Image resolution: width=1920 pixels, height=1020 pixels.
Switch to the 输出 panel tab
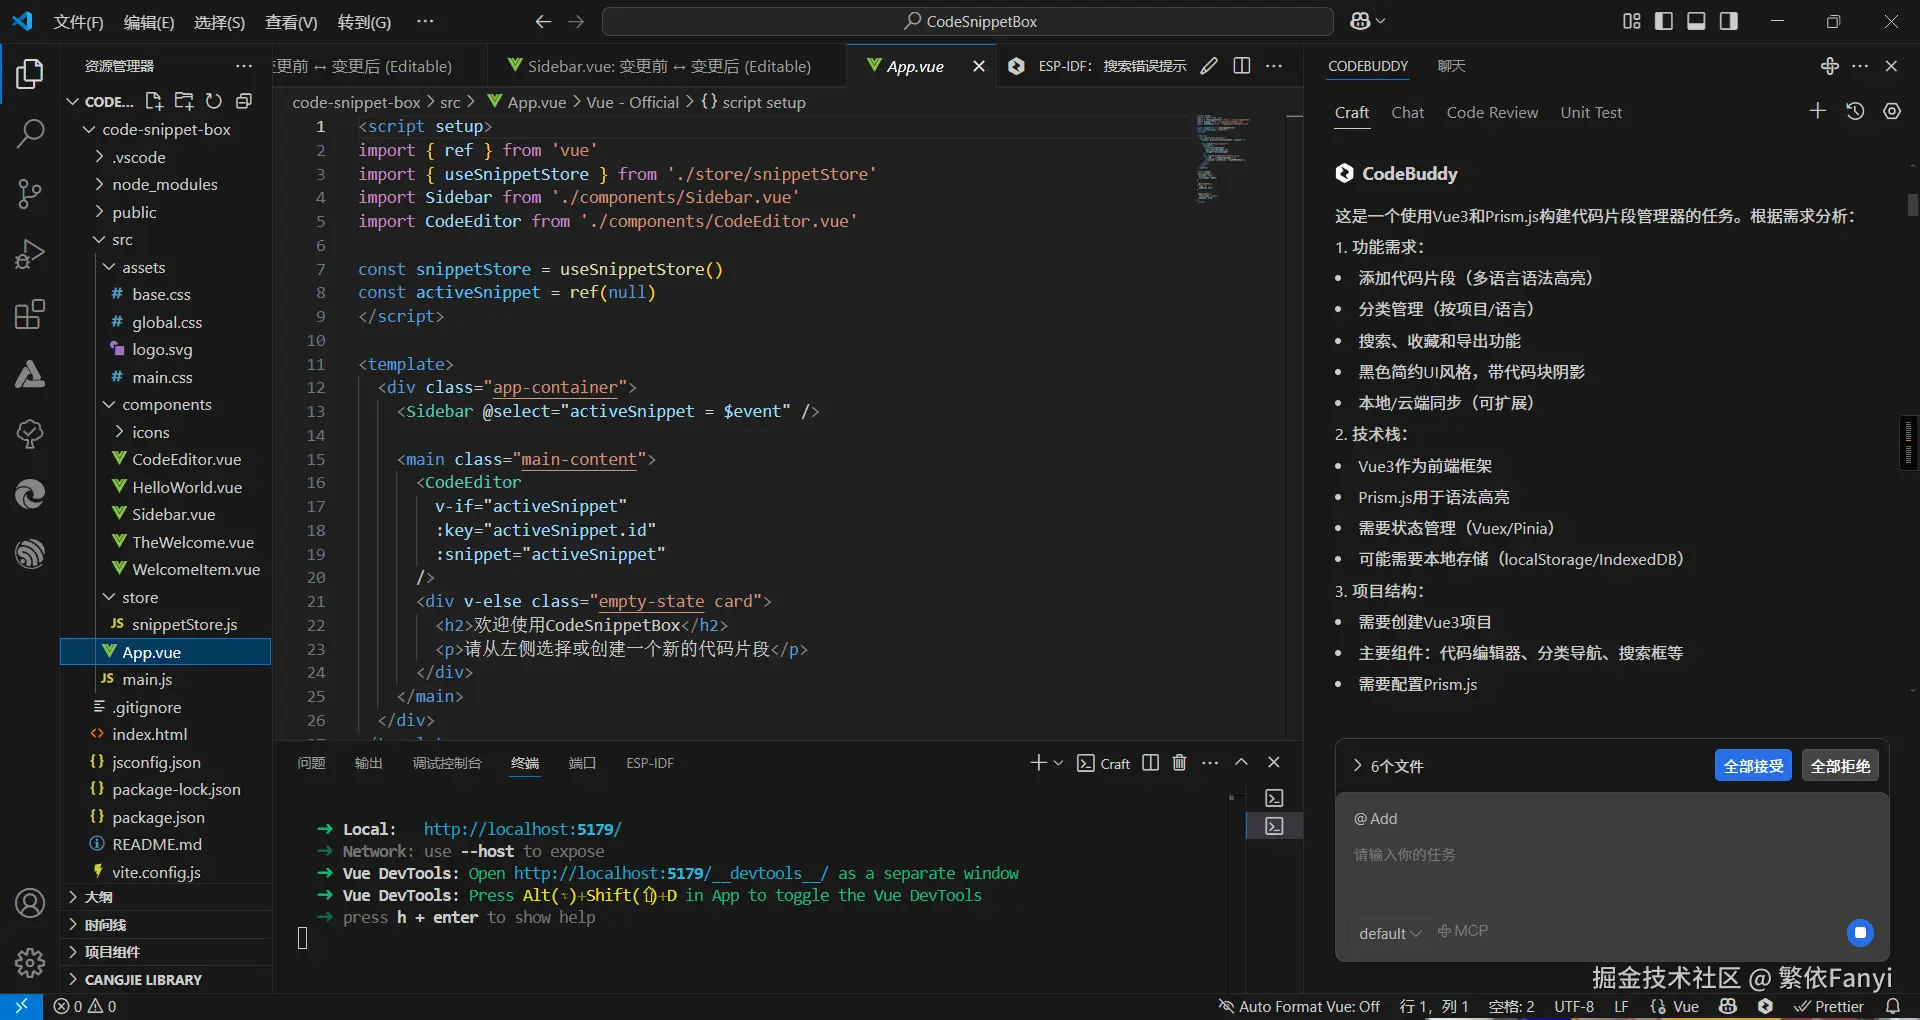point(368,763)
